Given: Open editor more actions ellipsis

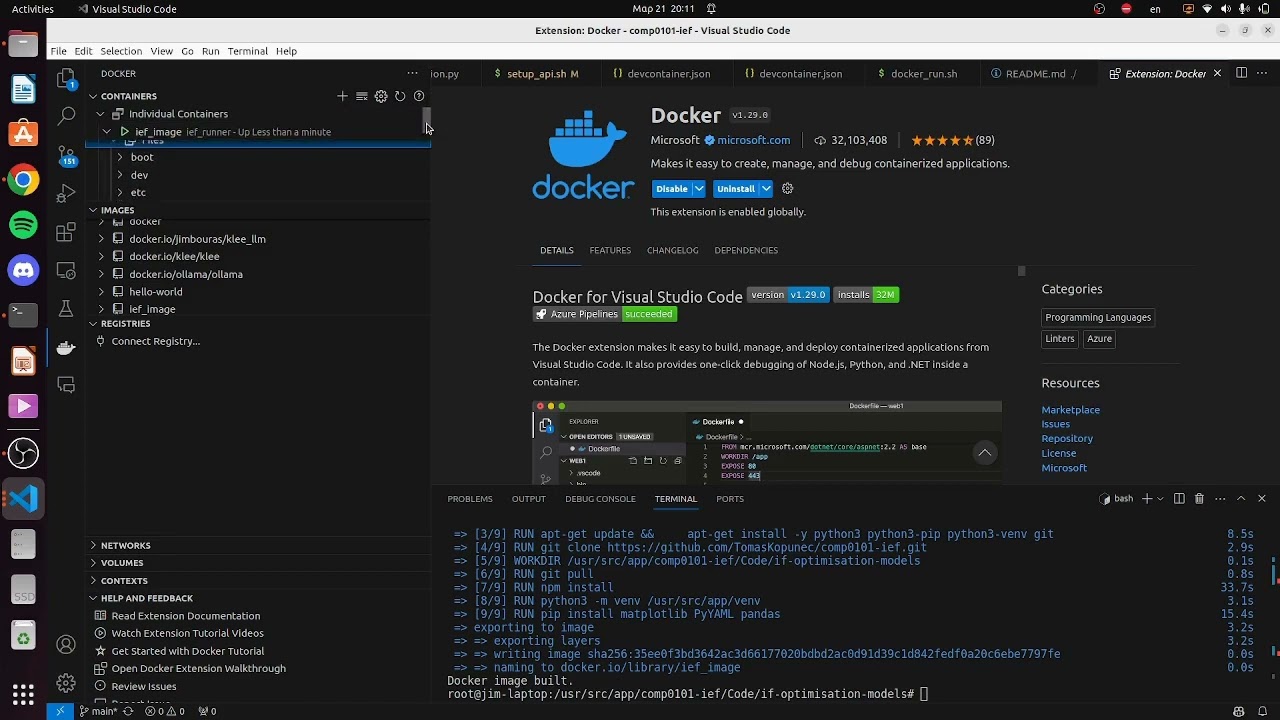Looking at the screenshot, I should (1262, 73).
